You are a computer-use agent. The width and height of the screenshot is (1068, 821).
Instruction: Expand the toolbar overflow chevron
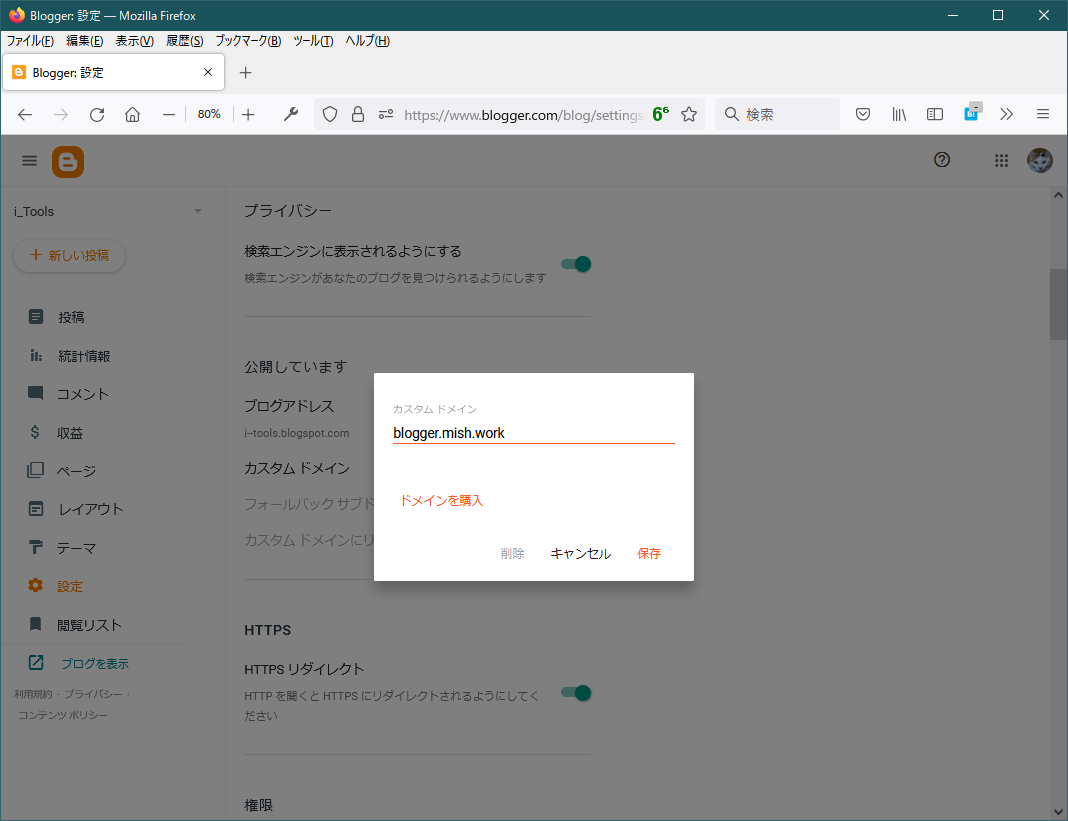point(1007,114)
